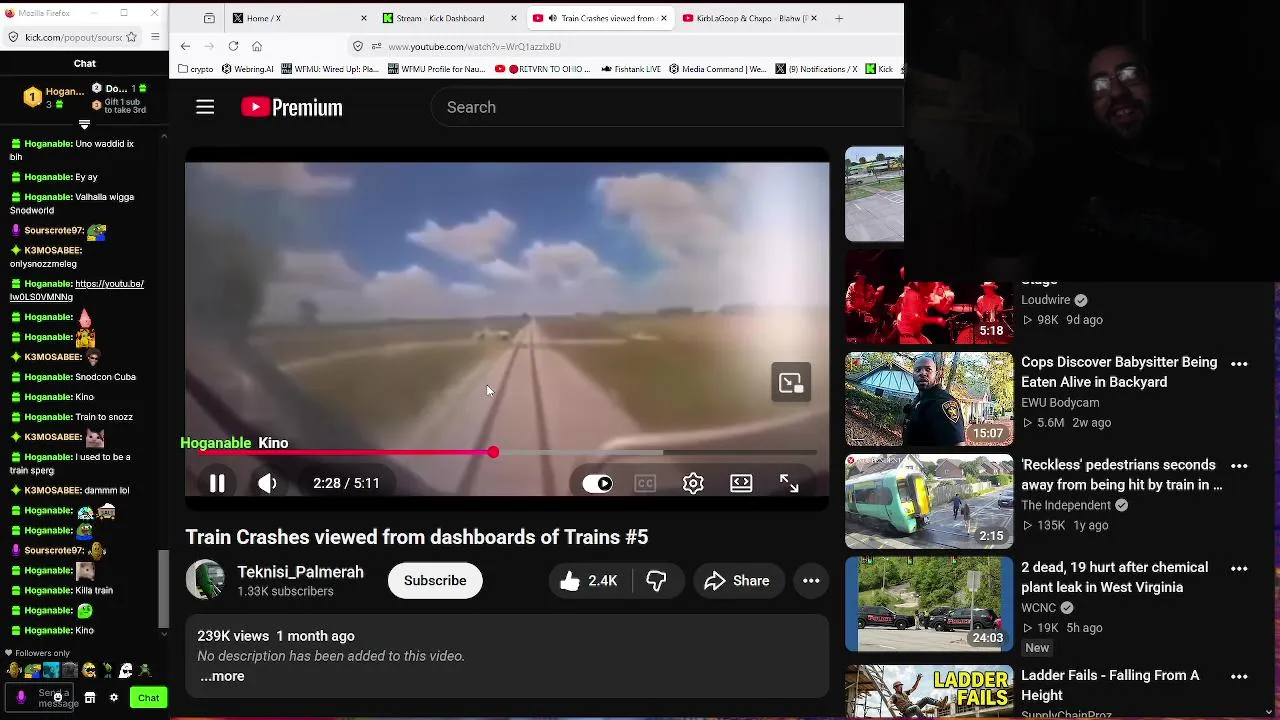Open Media Command bookmark

(717, 69)
